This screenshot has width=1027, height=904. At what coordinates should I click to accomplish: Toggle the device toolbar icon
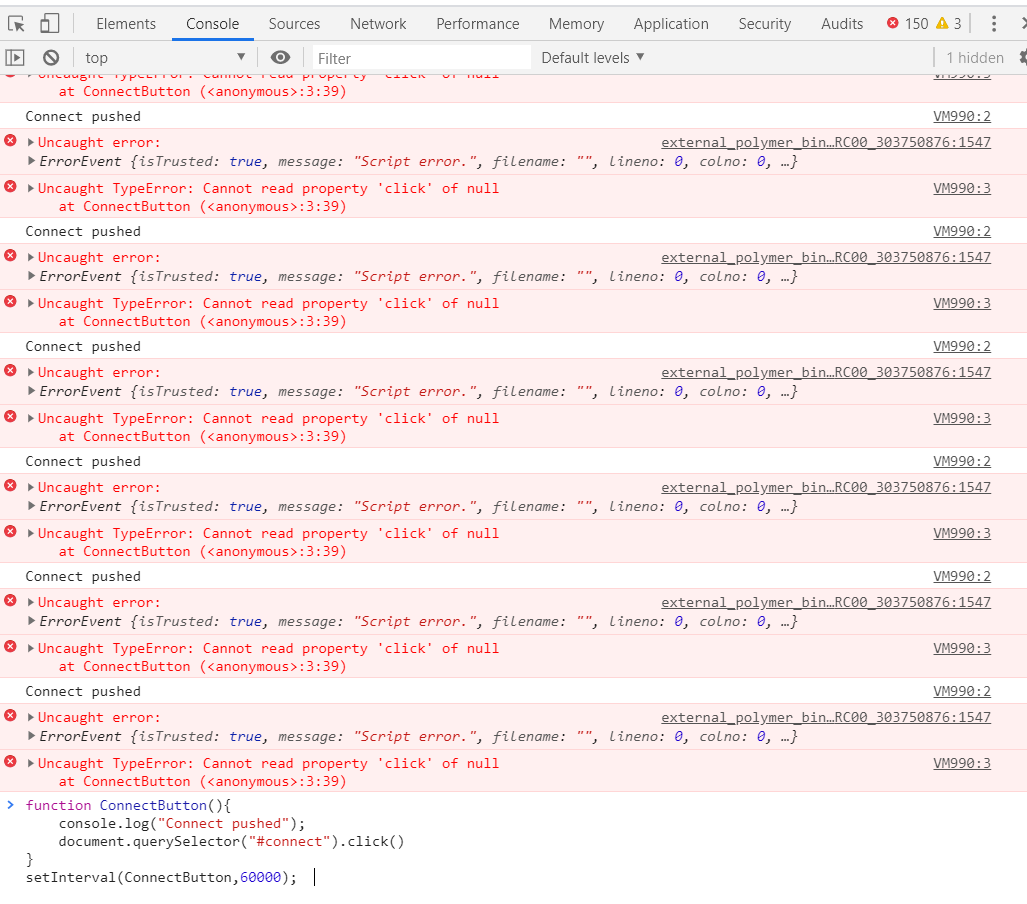pos(50,24)
